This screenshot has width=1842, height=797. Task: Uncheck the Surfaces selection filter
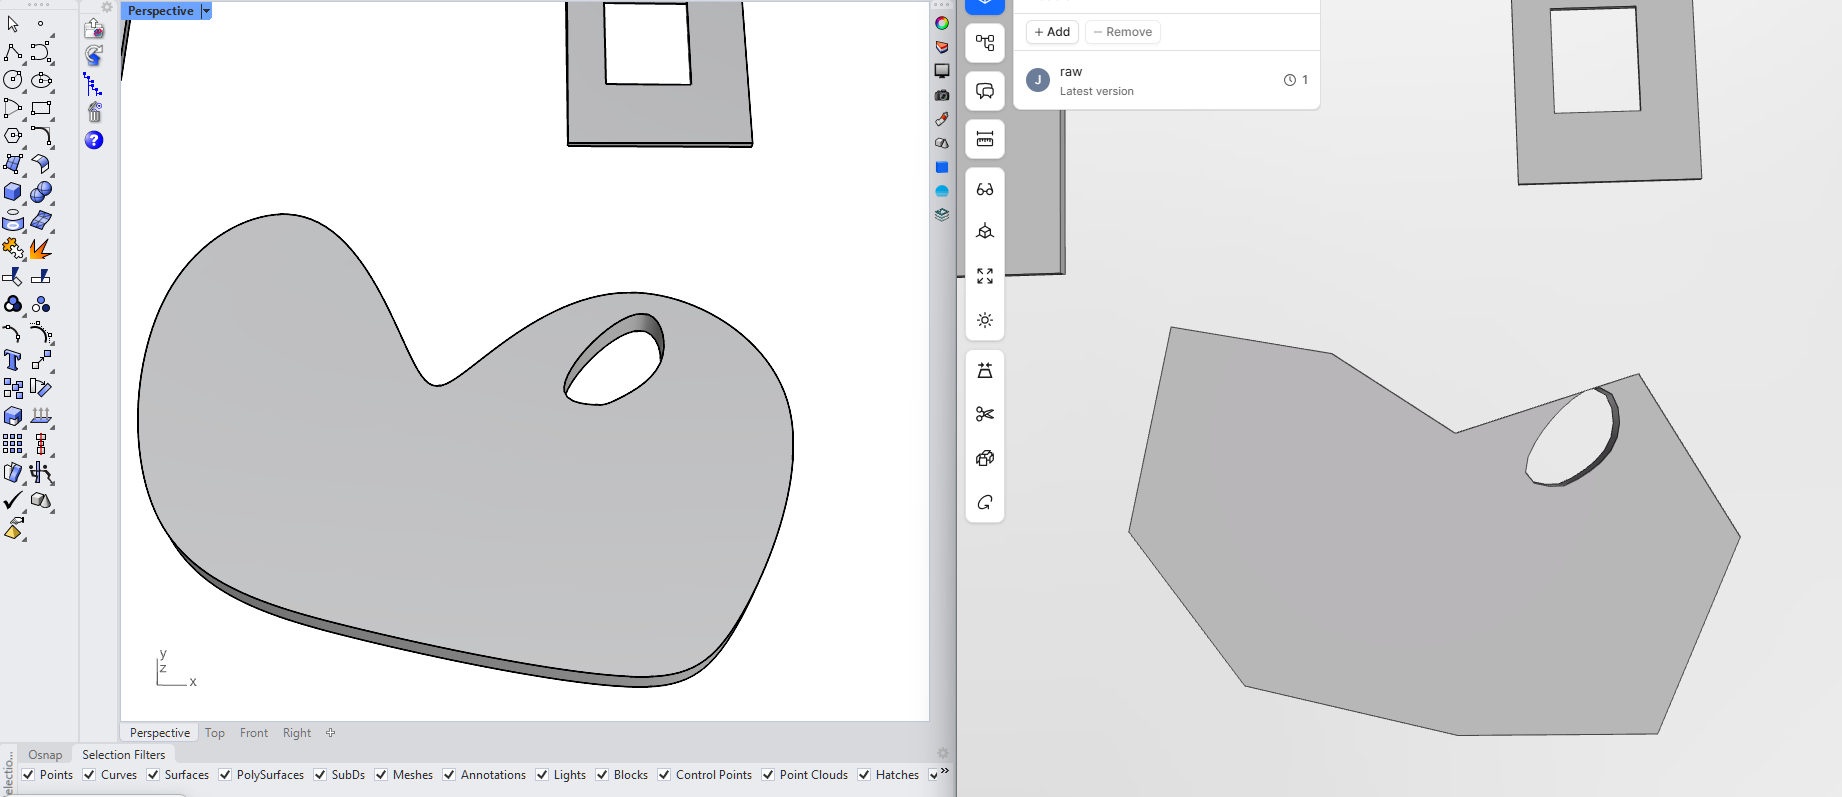click(153, 775)
